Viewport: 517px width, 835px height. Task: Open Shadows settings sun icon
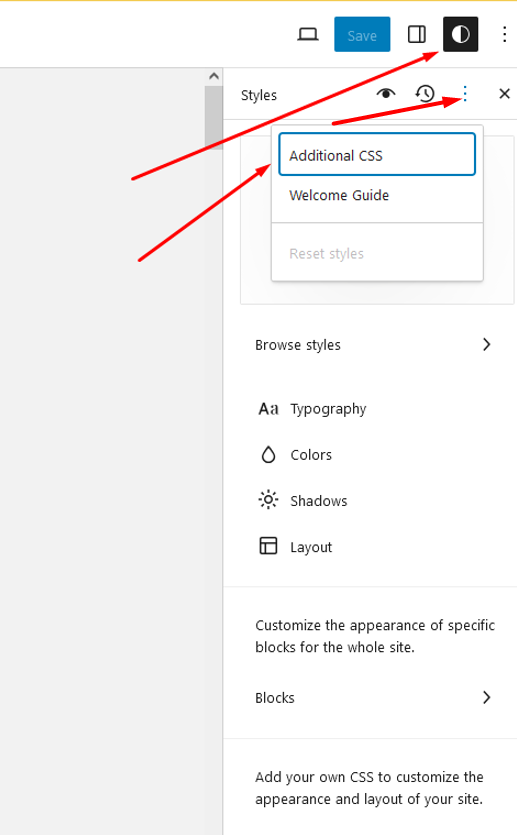point(268,500)
